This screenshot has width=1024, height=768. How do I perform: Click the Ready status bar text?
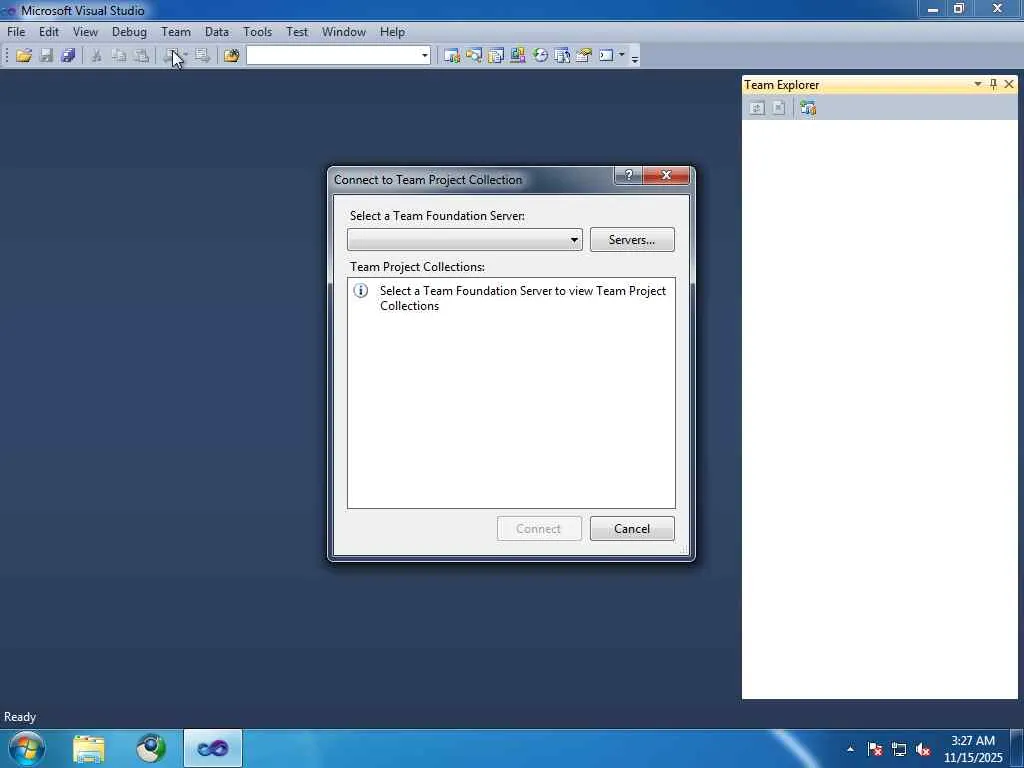20,717
